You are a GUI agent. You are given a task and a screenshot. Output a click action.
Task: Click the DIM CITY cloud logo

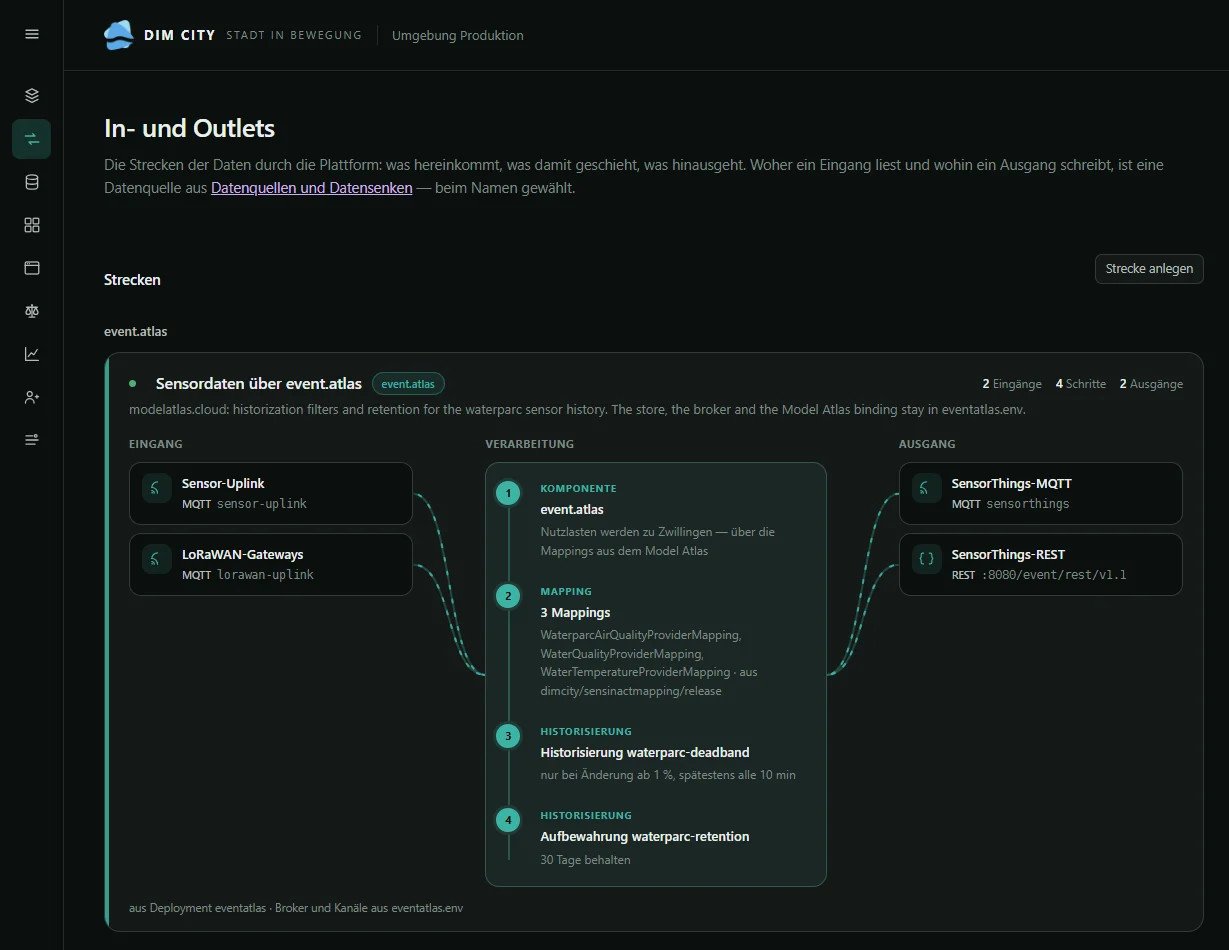[119, 35]
